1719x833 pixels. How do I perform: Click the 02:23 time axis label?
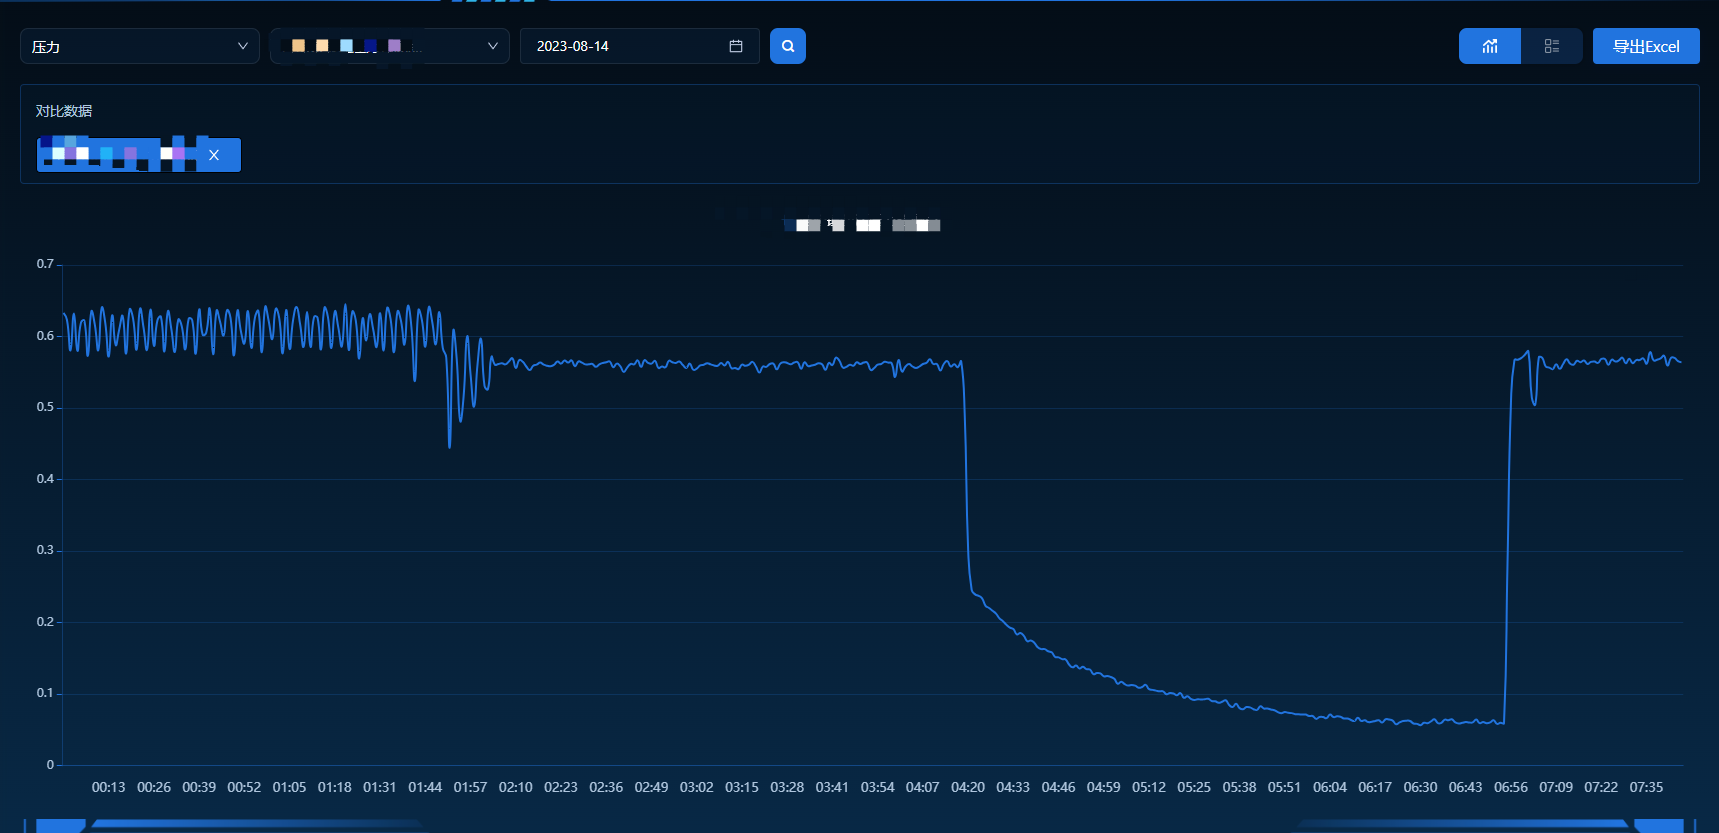(x=561, y=787)
